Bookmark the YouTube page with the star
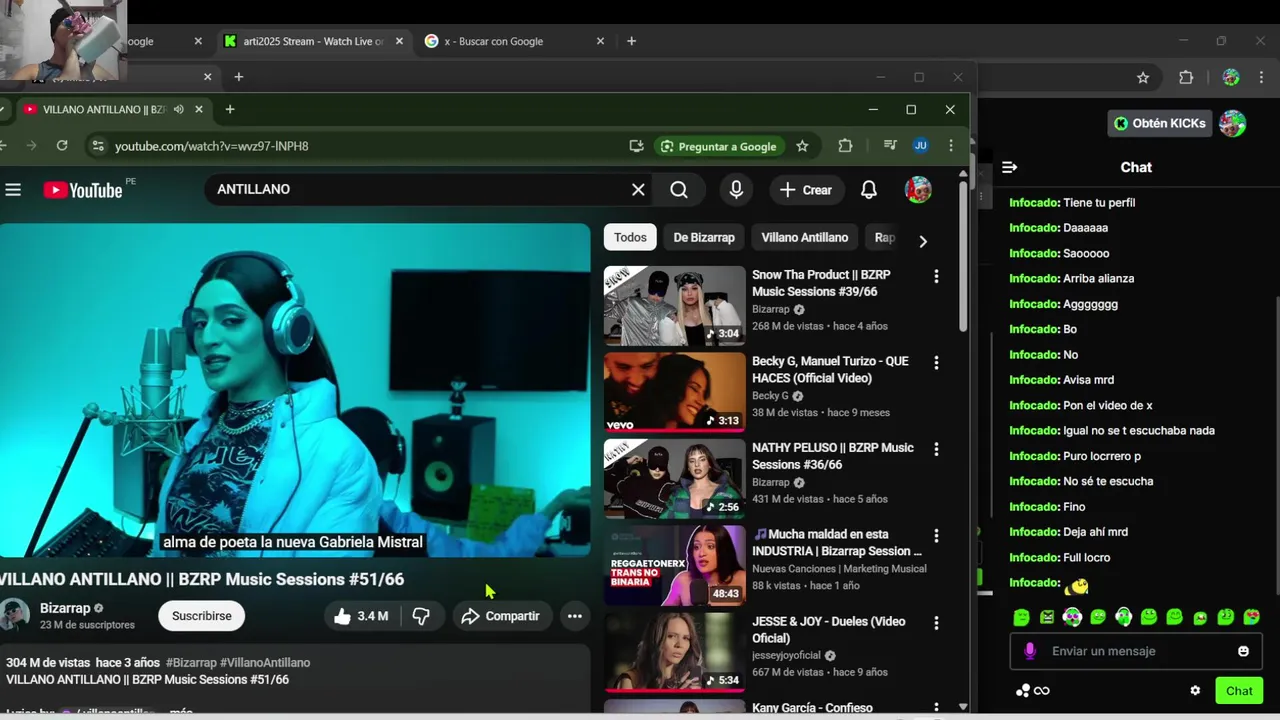The image size is (1280, 720). tap(802, 146)
